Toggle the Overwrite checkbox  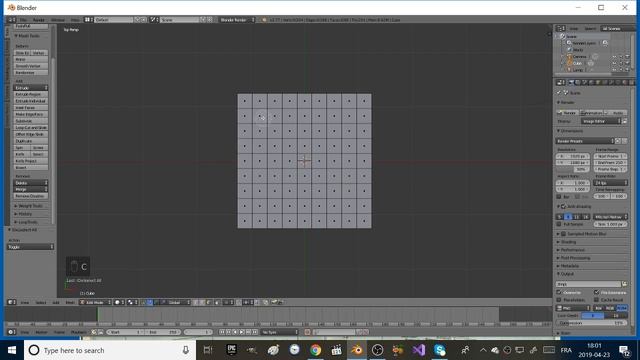click(559, 292)
